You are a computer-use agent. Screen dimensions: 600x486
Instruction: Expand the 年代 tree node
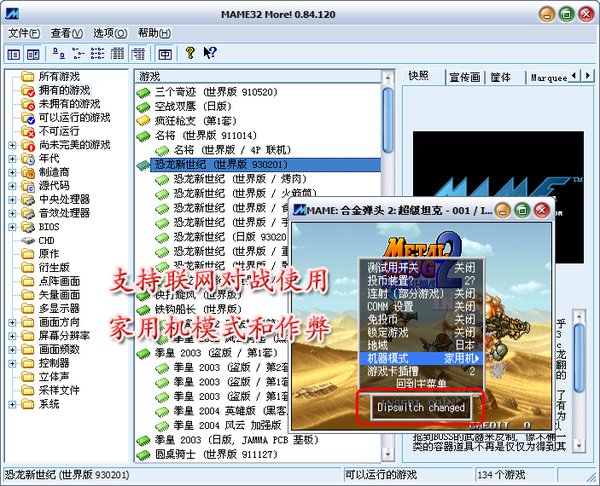click(12, 159)
